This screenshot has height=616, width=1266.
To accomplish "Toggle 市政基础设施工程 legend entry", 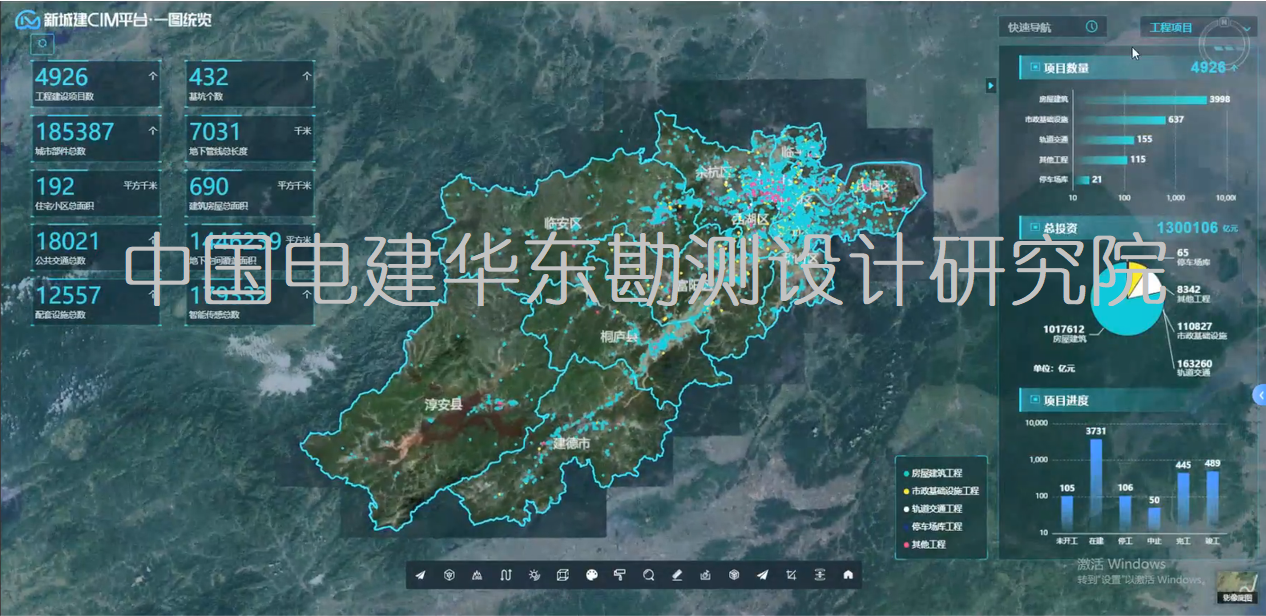I will [x=940, y=491].
